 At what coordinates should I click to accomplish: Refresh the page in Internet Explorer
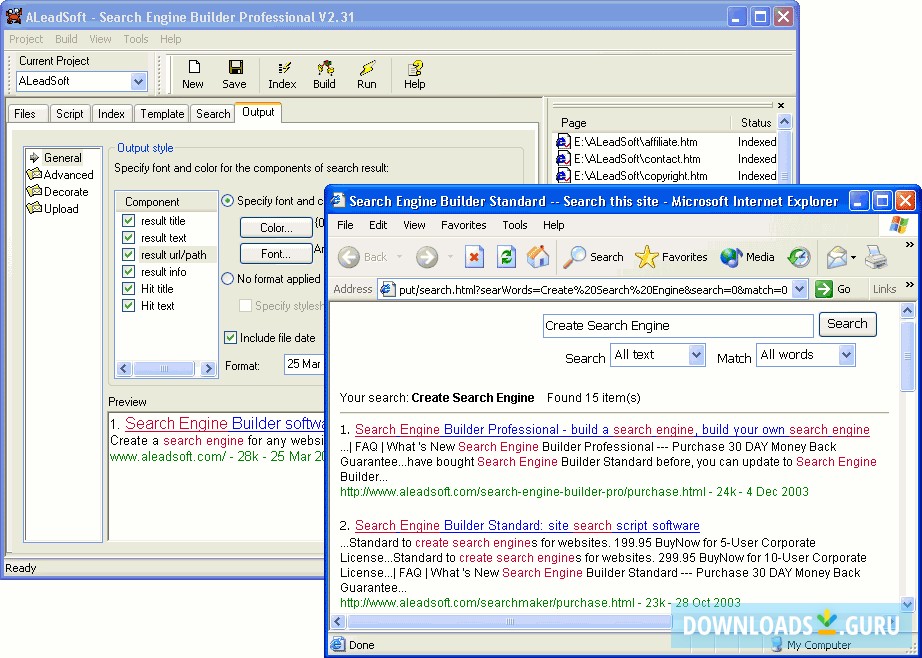click(x=506, y=257)
